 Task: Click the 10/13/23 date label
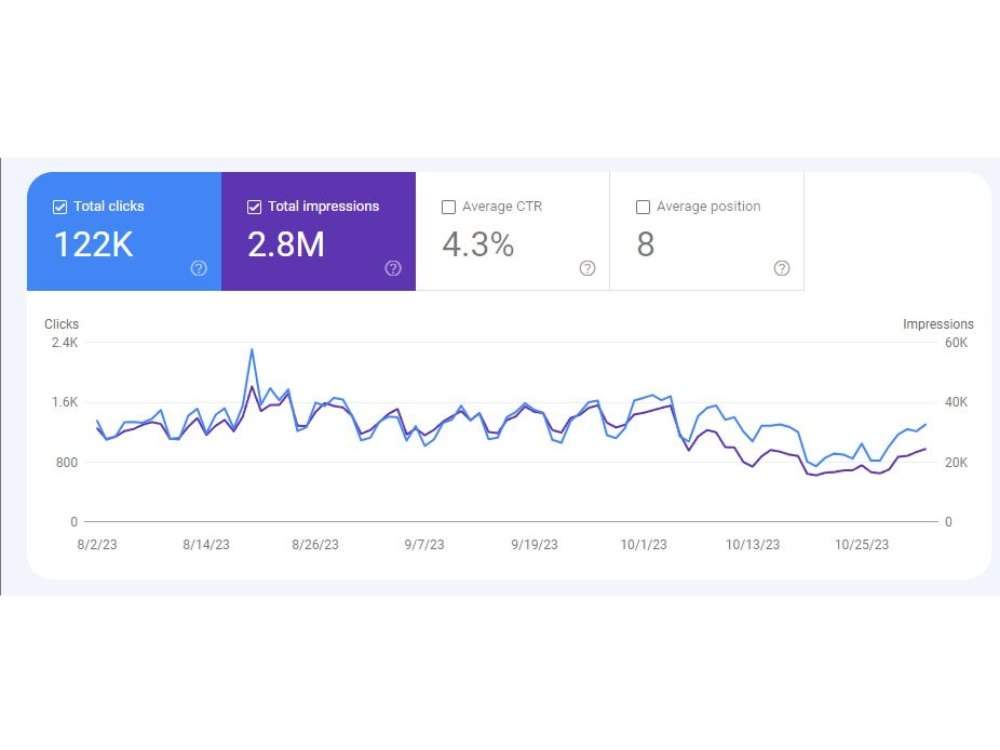753,545
